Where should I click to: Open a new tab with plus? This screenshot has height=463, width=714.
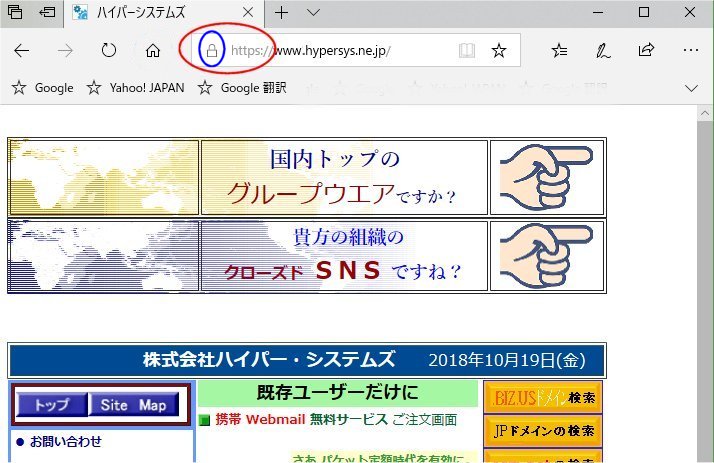click(281, 12)
